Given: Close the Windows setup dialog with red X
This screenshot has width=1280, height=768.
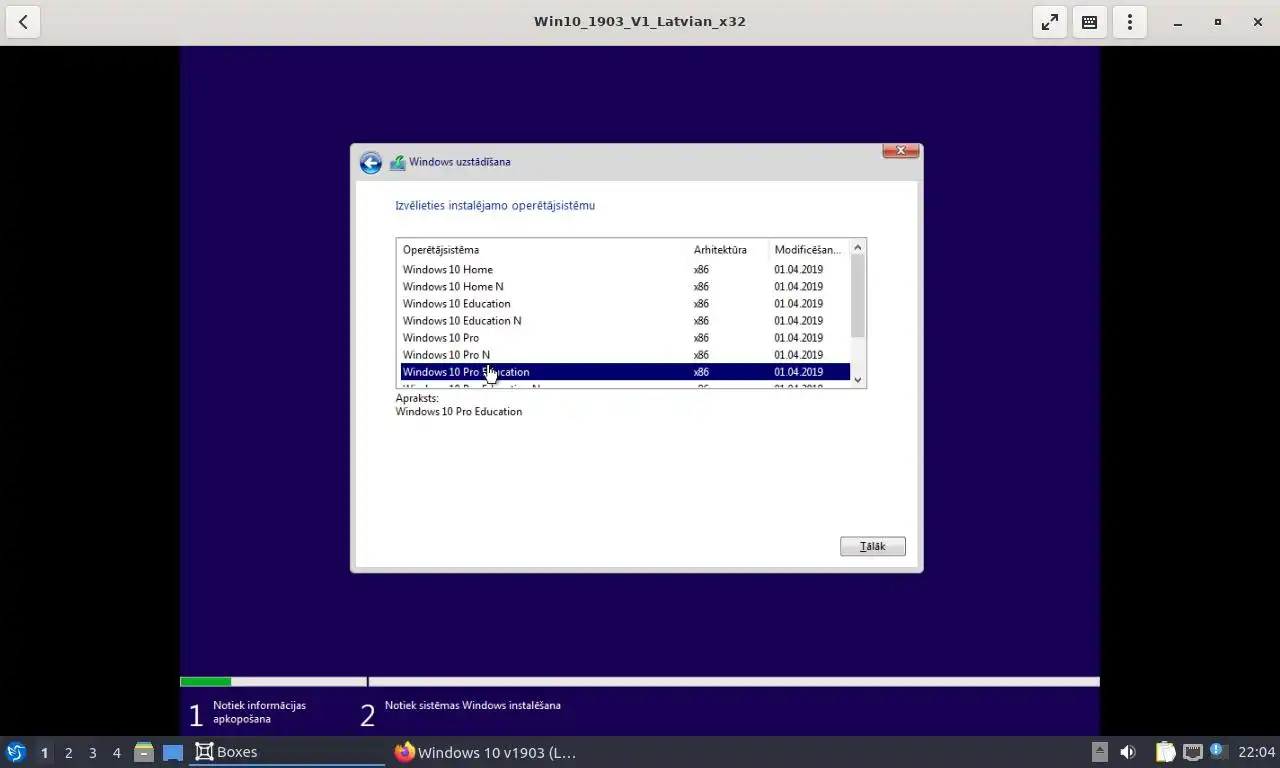Looking at the screenshot, I should coord(900,151).
